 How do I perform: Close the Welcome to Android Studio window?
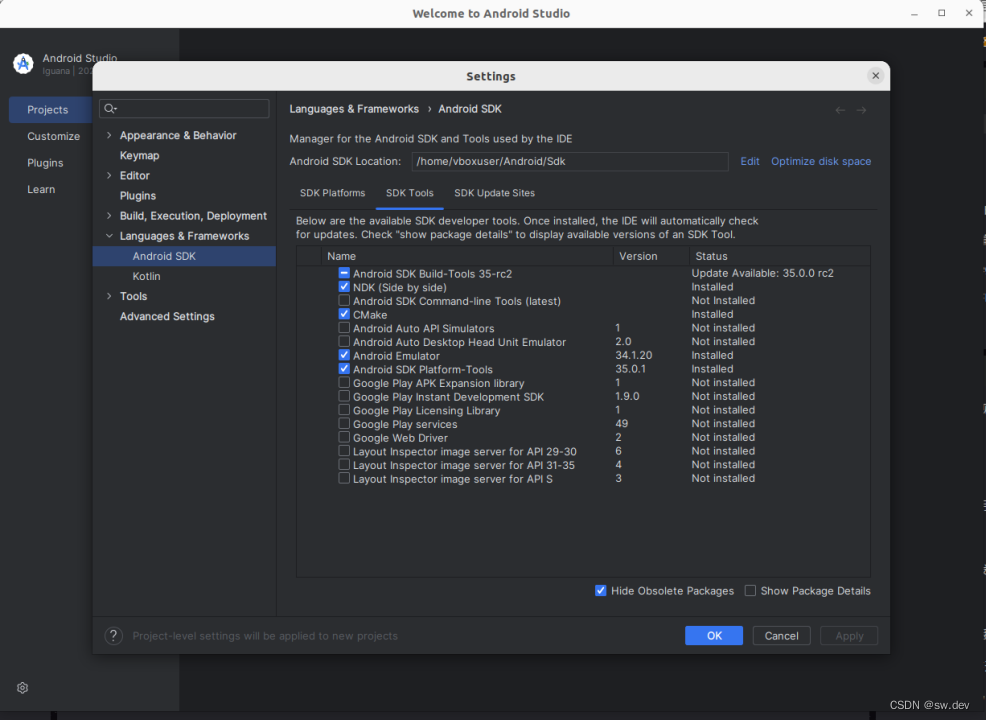point(969,13)
